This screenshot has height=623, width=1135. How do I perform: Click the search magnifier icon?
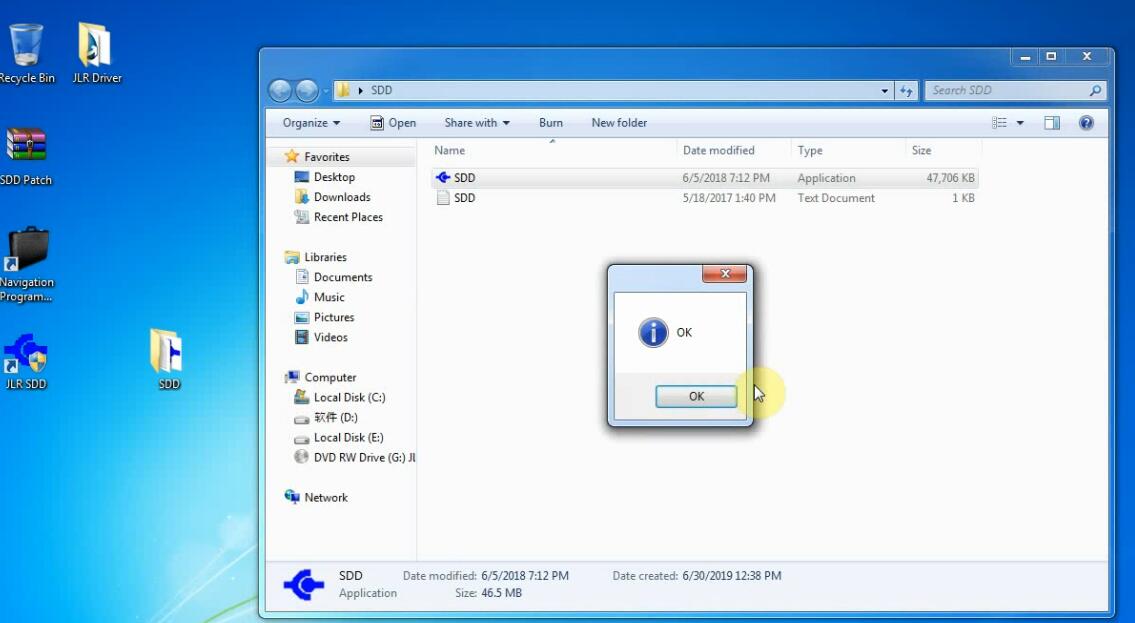1095,90
